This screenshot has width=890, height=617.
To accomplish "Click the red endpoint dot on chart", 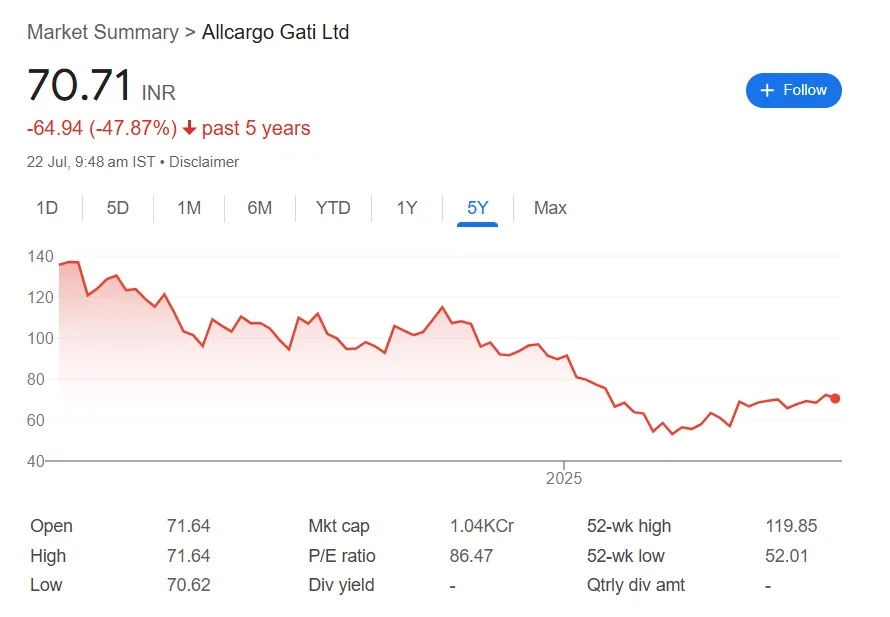I will [835, 398].
